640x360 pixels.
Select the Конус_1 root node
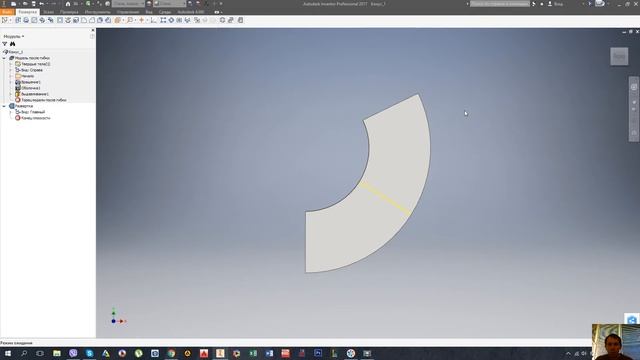13,52
